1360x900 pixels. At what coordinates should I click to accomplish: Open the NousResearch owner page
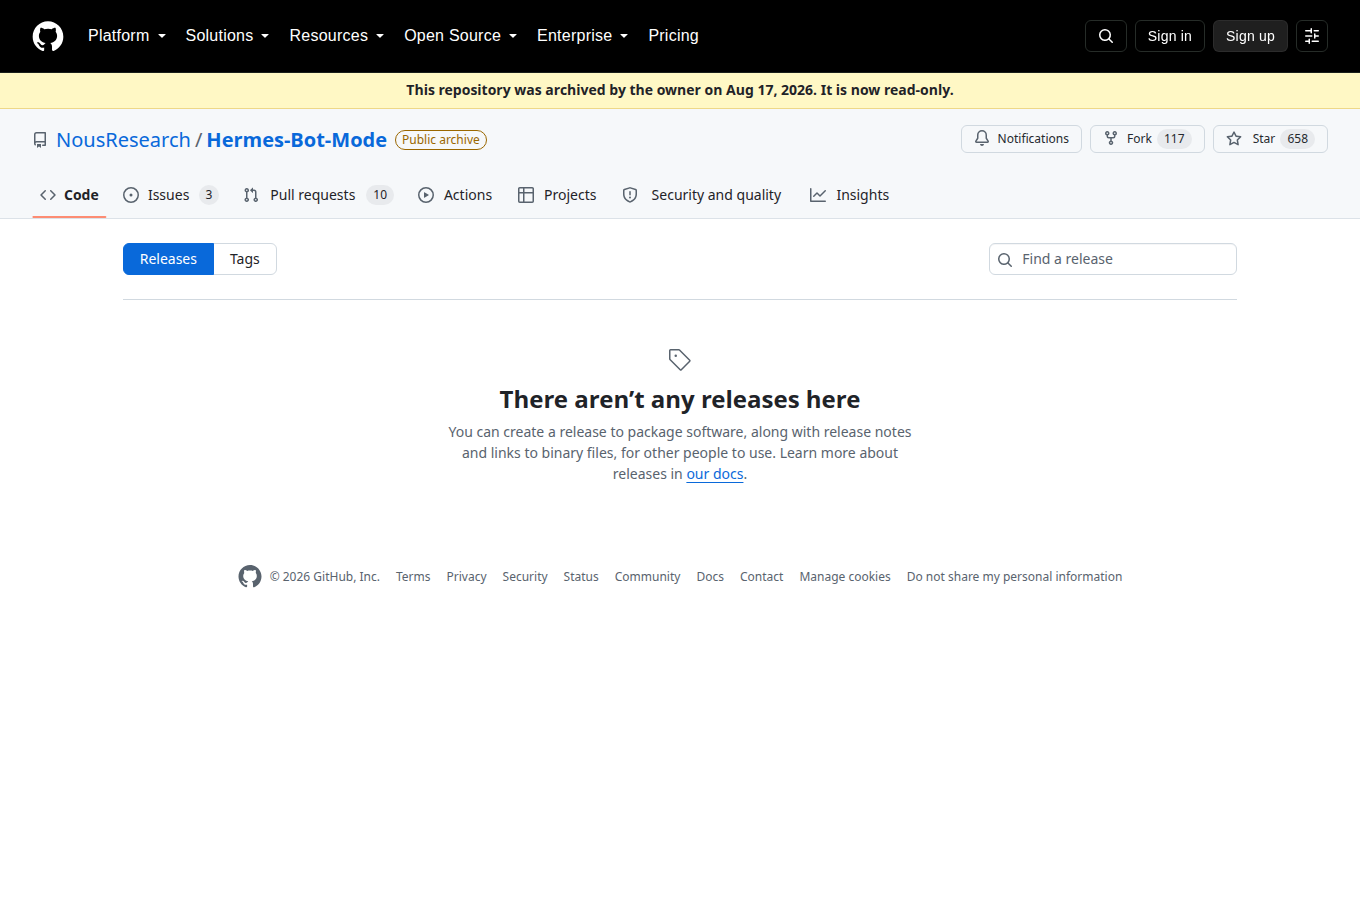point(123,140)
